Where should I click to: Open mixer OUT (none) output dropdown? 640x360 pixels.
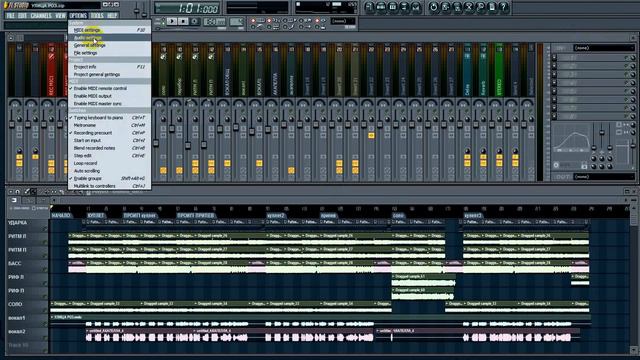(603, 177)
